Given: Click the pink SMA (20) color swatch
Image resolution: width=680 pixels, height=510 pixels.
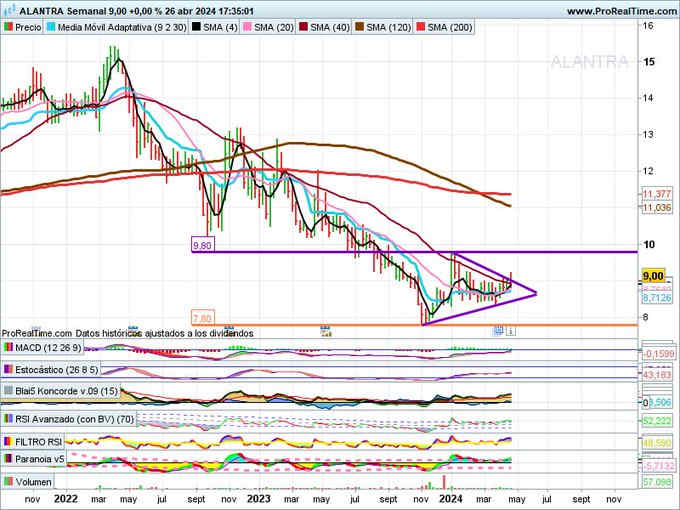Looking at the screenshot, I should click(247, 27).
